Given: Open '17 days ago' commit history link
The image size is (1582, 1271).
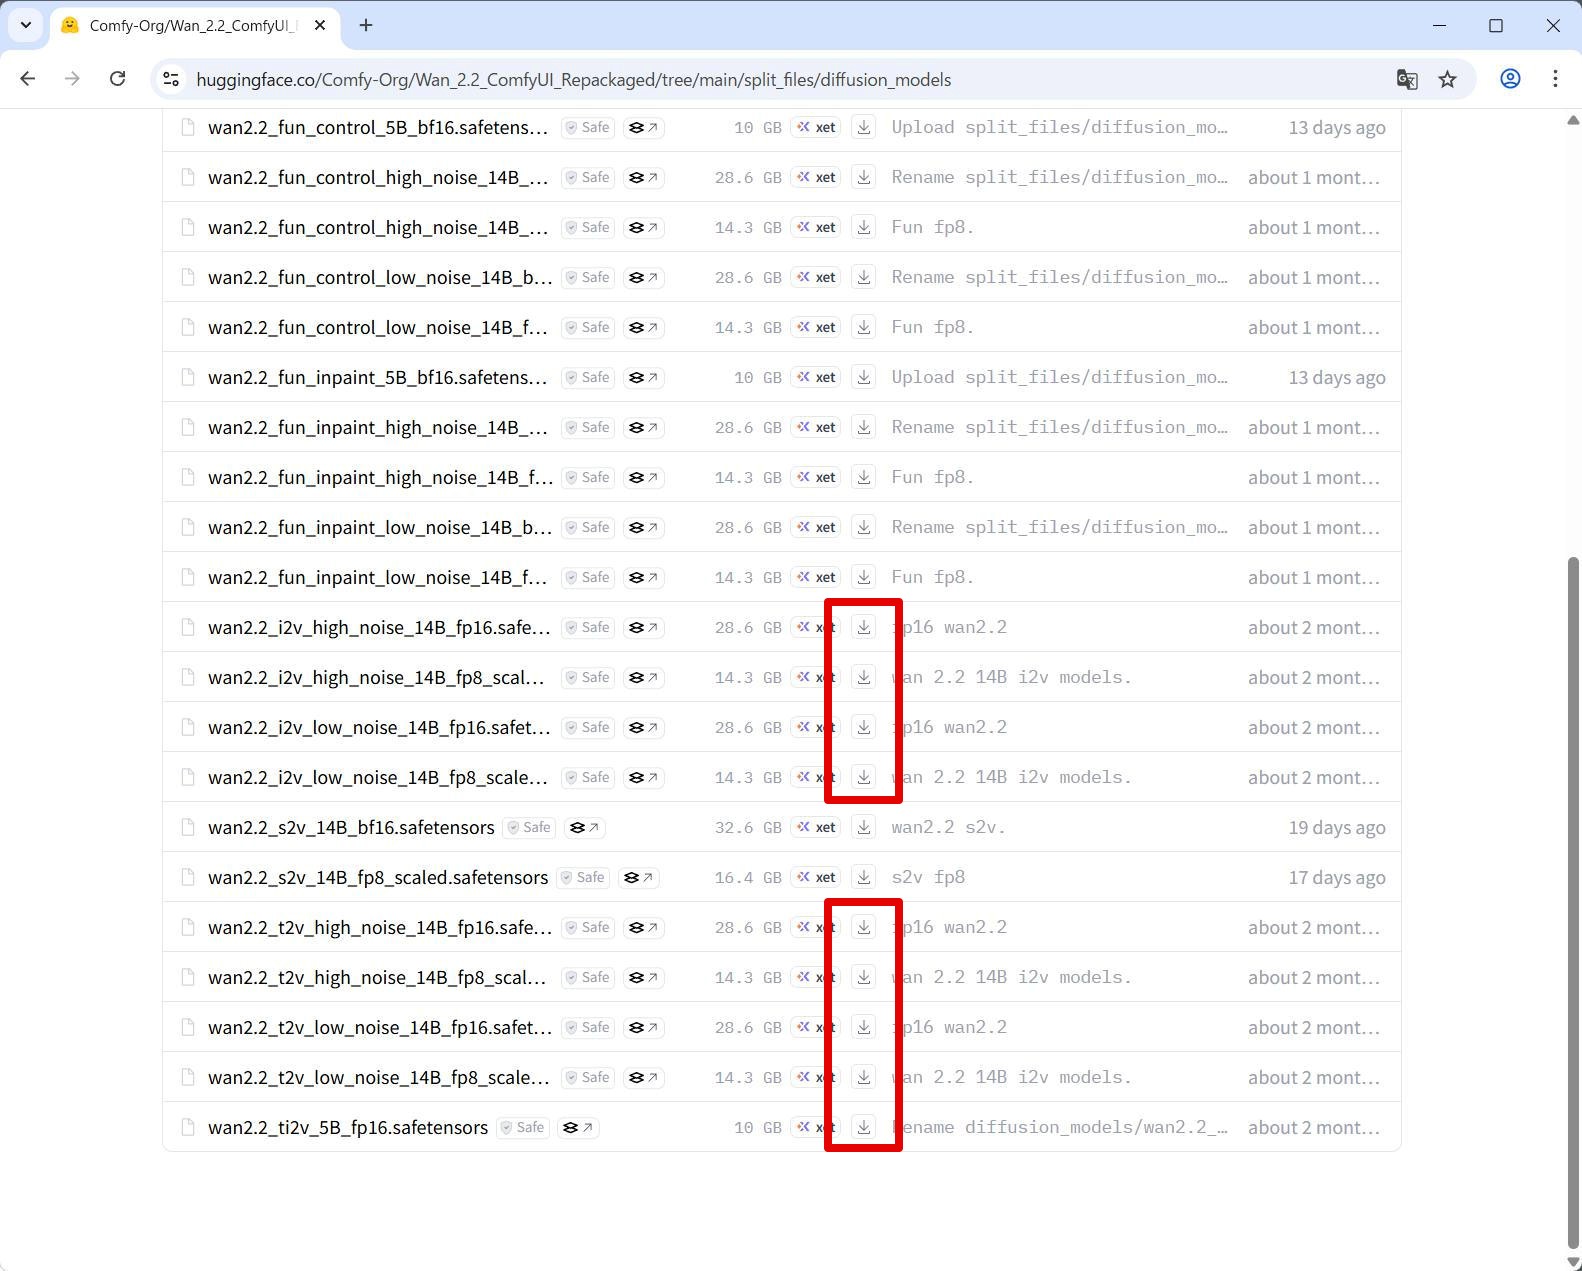Looking at the screenshot, I should tap(1337, 877).
